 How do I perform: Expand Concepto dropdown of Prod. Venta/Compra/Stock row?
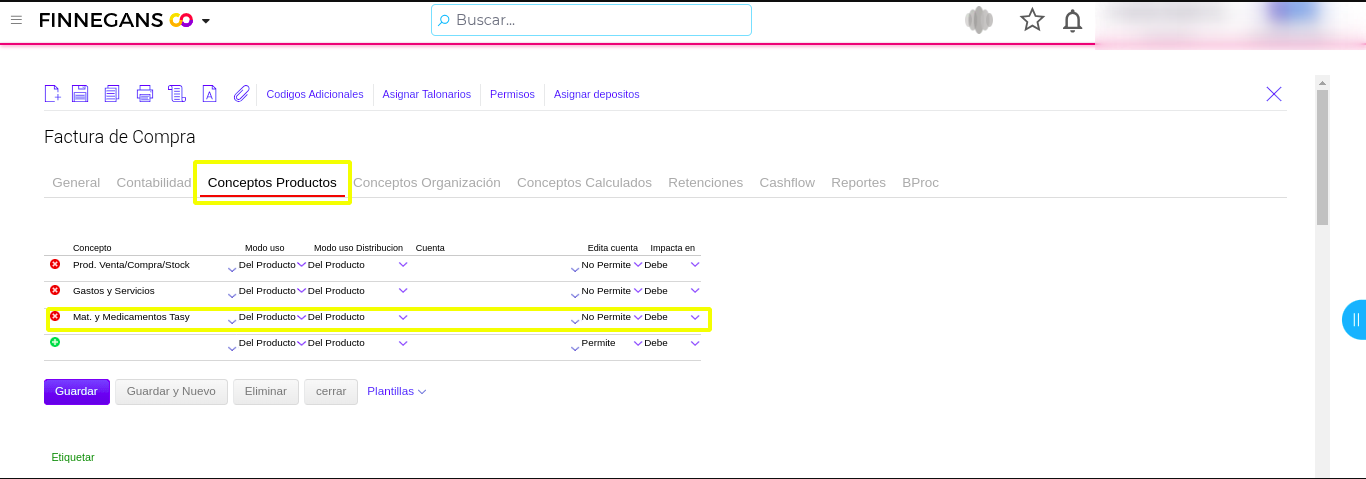point(232,268)
